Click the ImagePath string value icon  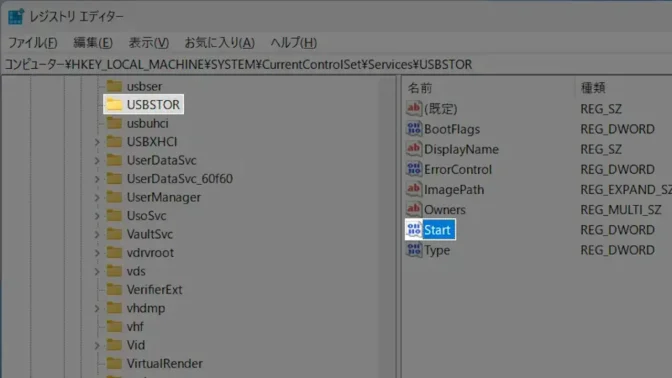click(414, 189)
